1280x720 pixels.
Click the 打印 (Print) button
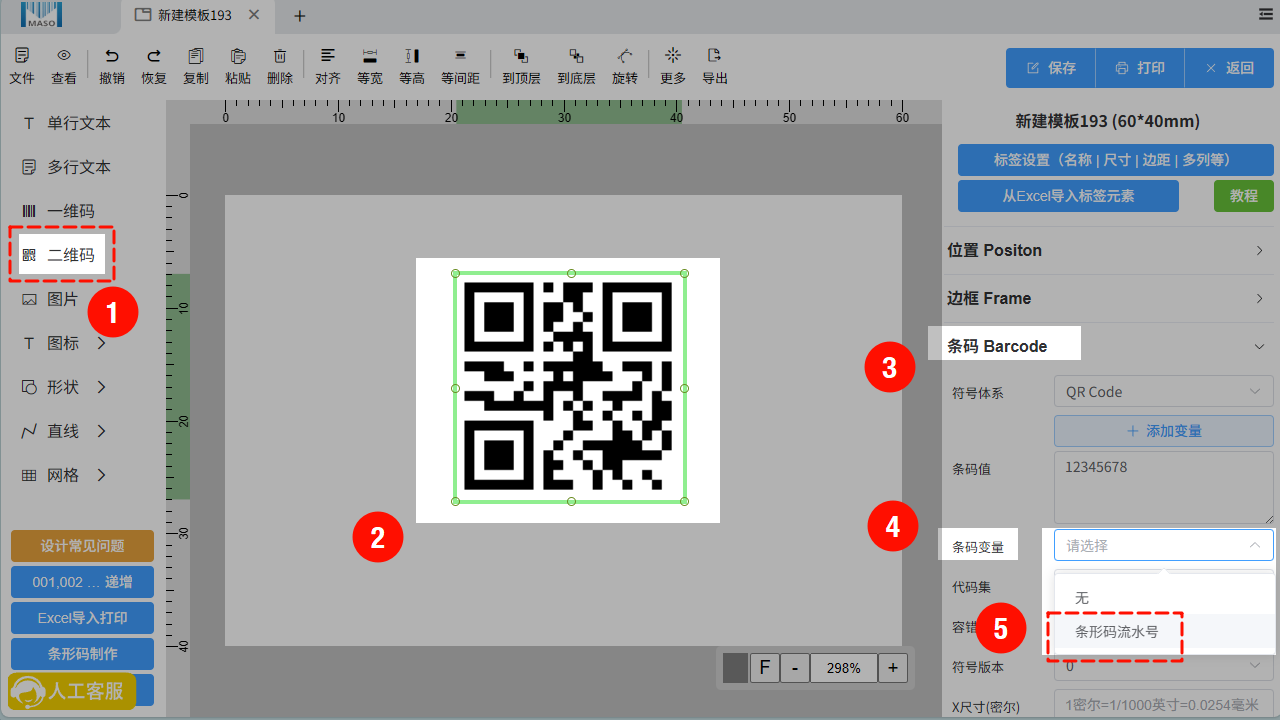click(x=1140, y=68)
